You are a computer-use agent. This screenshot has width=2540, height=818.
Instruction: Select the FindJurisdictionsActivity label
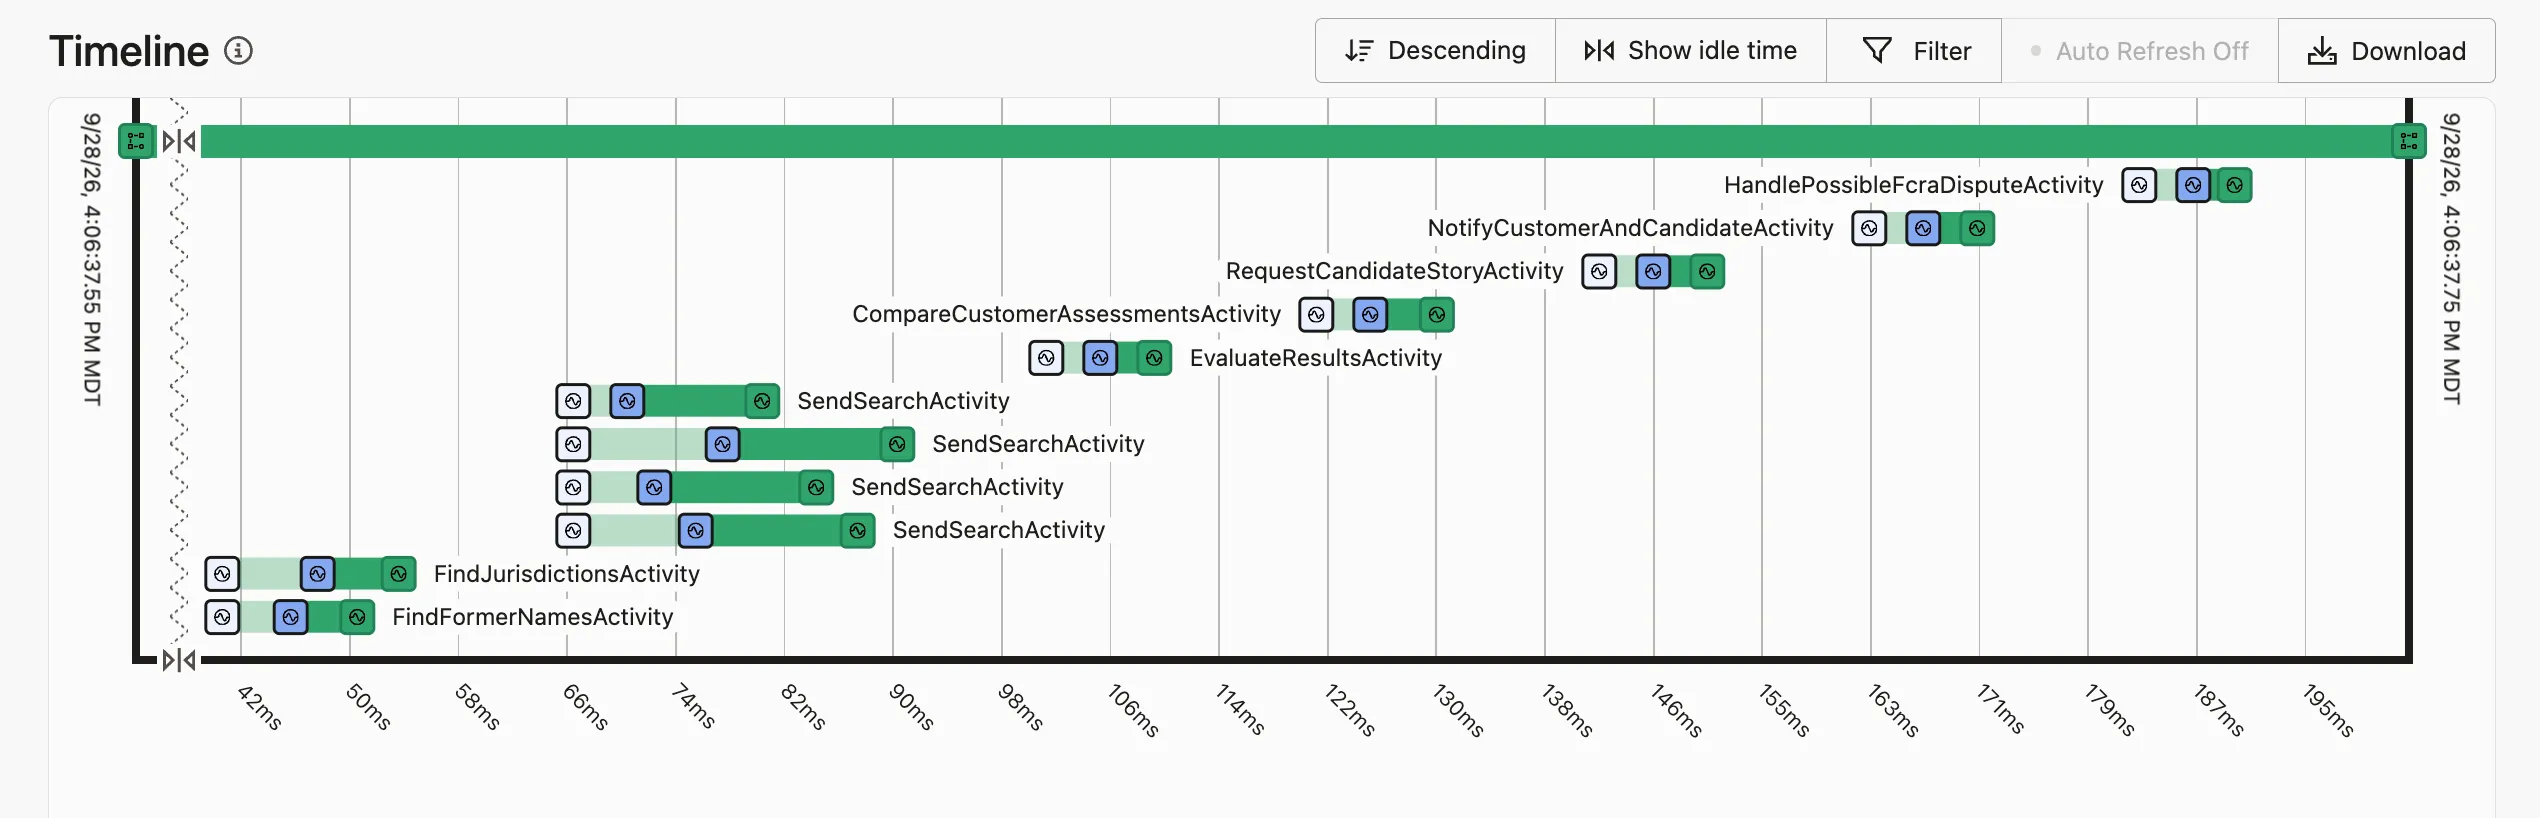pyautogui.click(x=567, y=574)
